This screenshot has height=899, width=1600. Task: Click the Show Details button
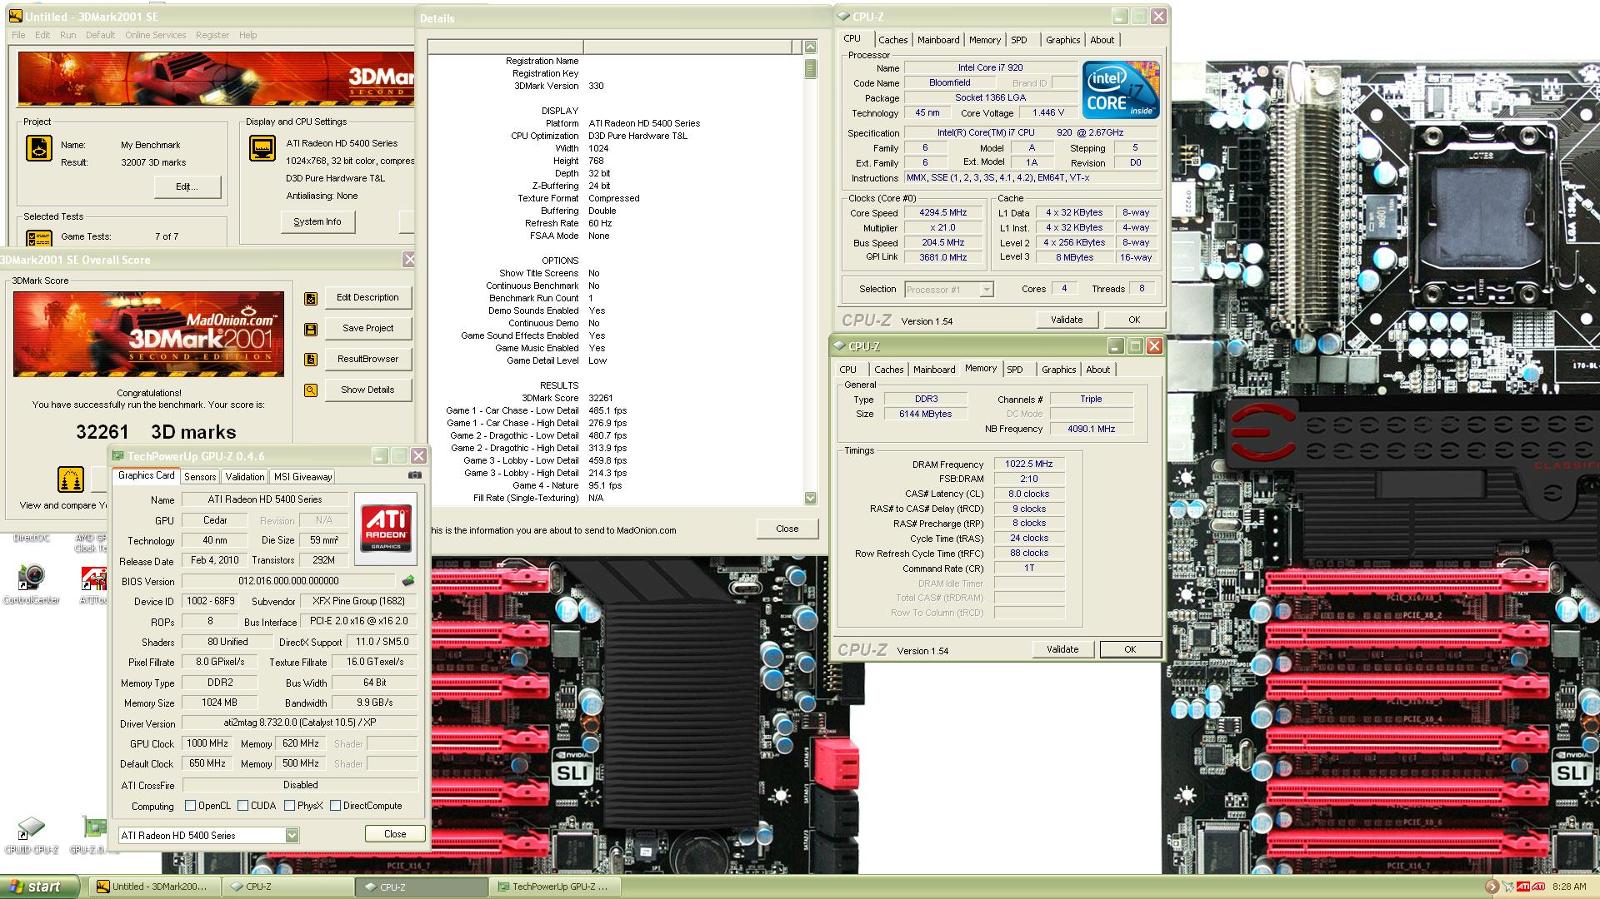[x=368, y=390]
